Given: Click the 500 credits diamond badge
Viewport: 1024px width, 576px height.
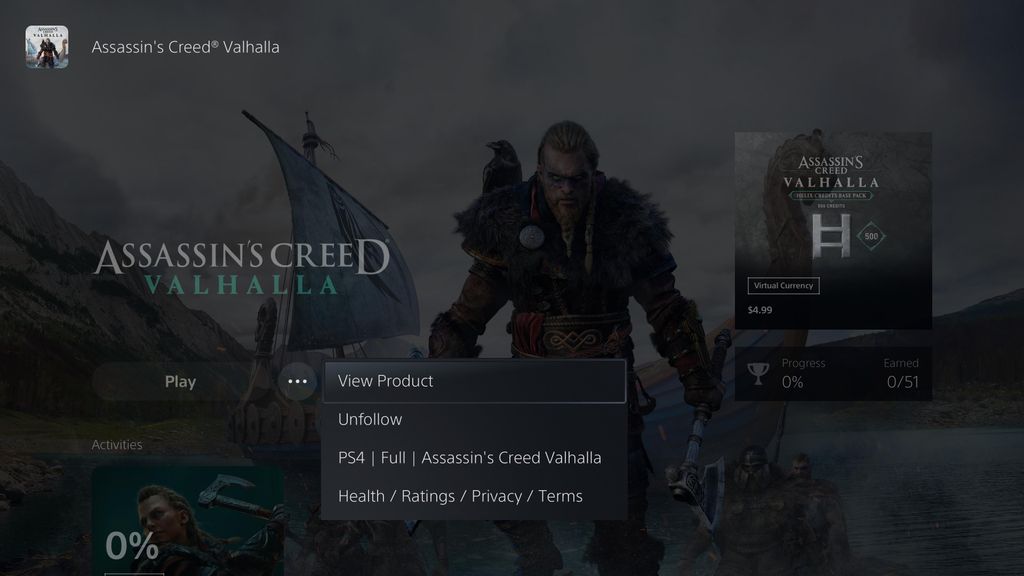Looking at the screenshot, I should tap(871, 236).
